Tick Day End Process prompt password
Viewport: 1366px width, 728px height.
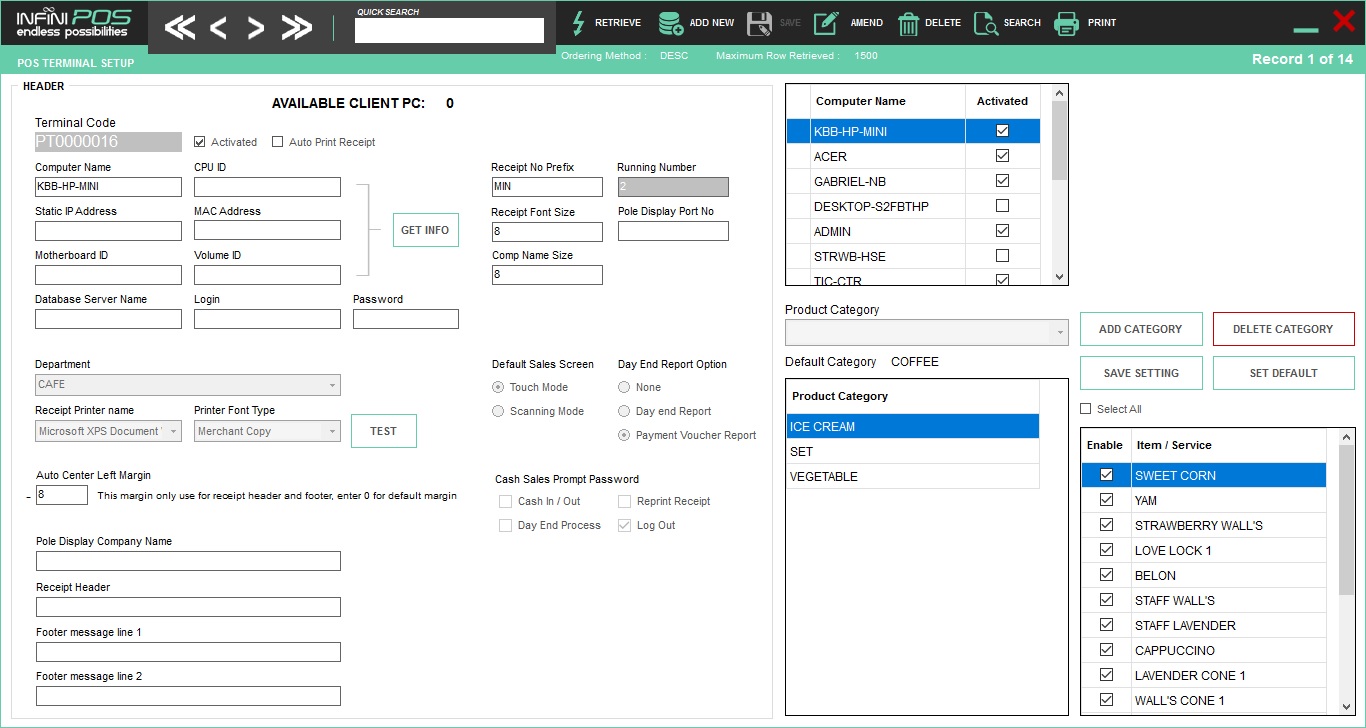[505, 525]
